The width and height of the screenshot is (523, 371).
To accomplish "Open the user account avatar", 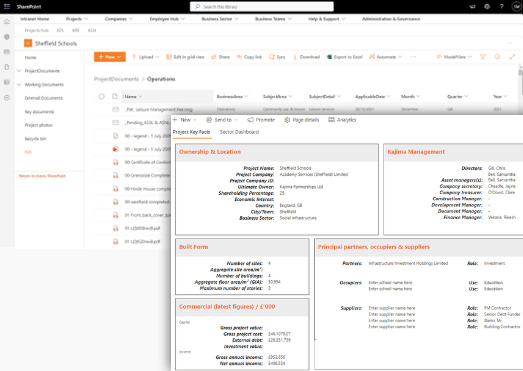I will 516,6.
